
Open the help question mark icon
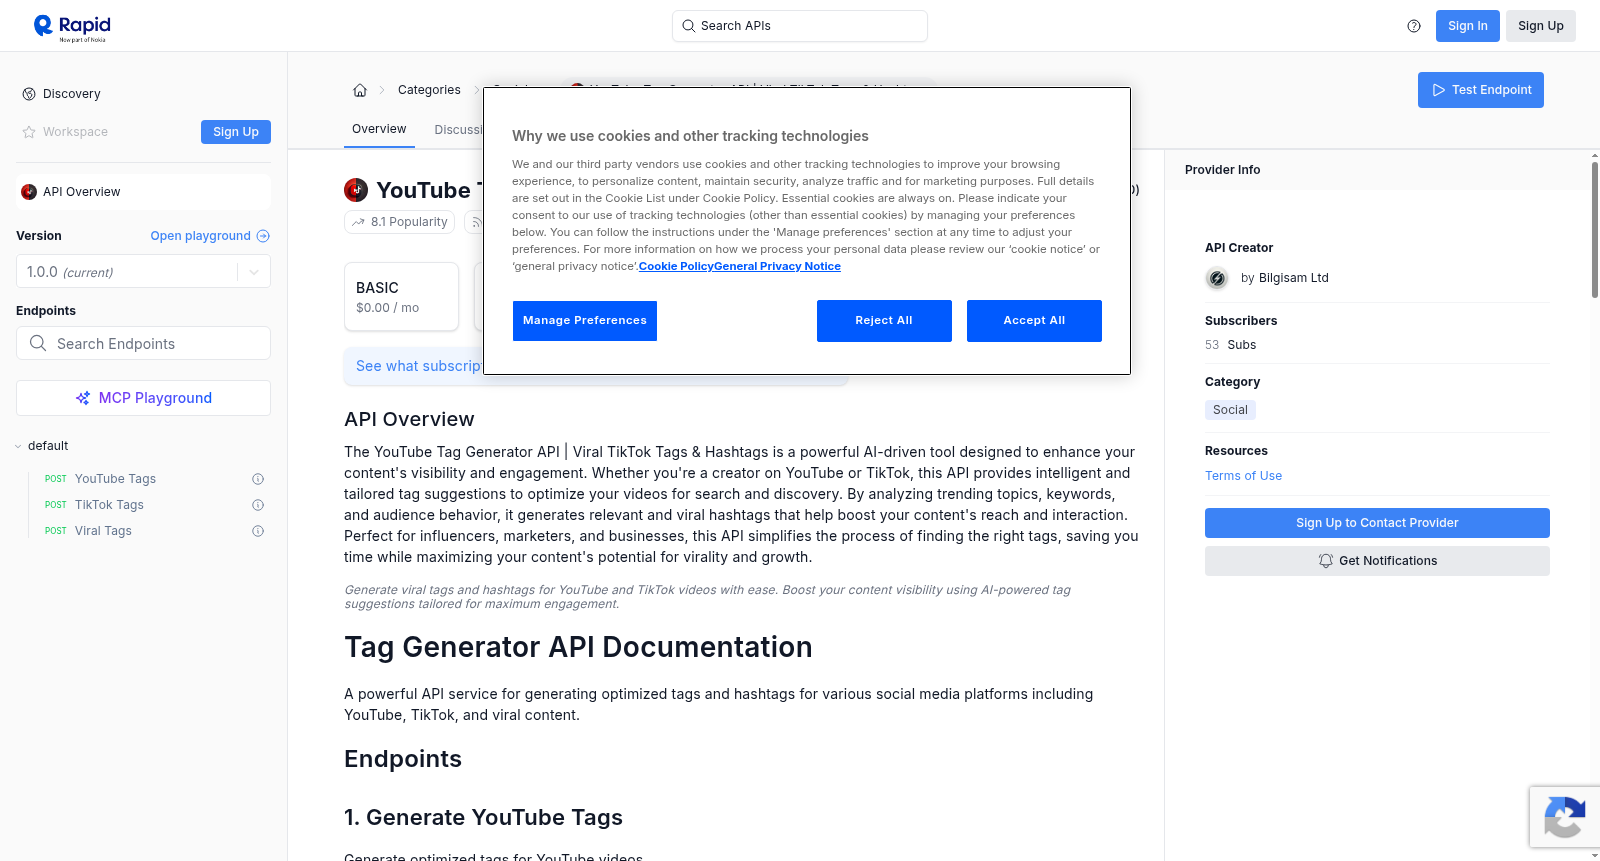1414,26
